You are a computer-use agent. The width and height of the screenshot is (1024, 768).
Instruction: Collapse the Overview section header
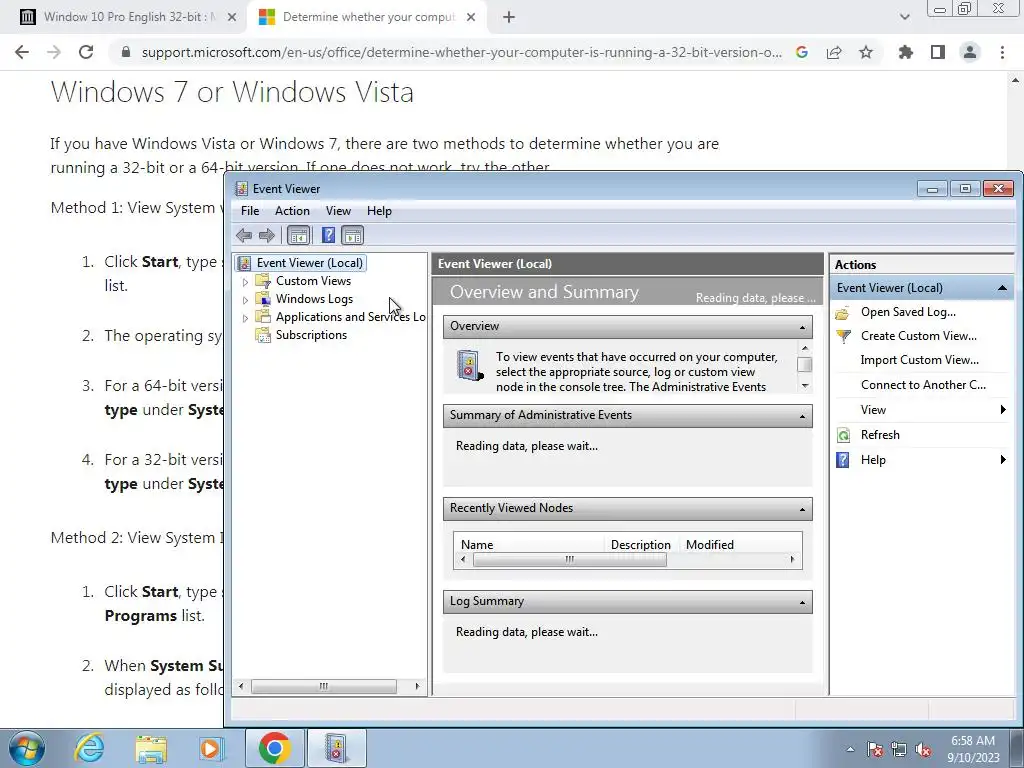click(x=802, y=327)
